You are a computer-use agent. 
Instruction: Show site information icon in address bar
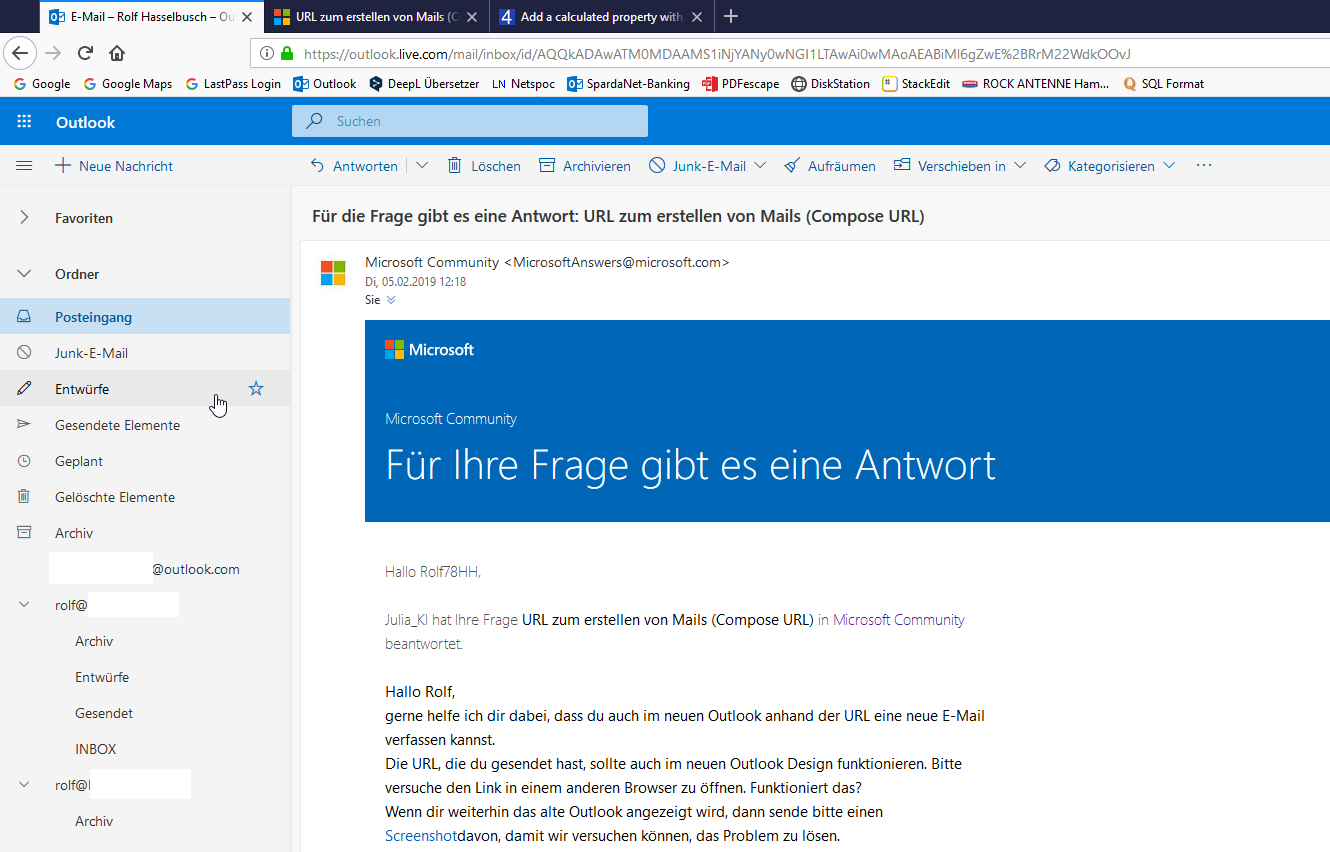click(267, 53)
